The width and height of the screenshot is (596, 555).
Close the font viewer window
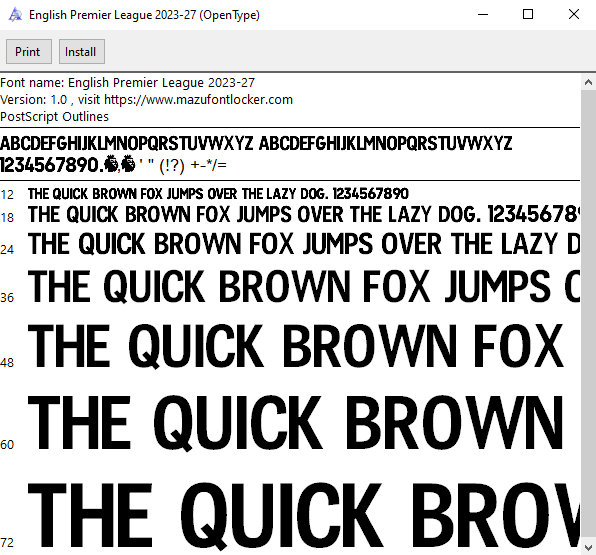[574, 15]
